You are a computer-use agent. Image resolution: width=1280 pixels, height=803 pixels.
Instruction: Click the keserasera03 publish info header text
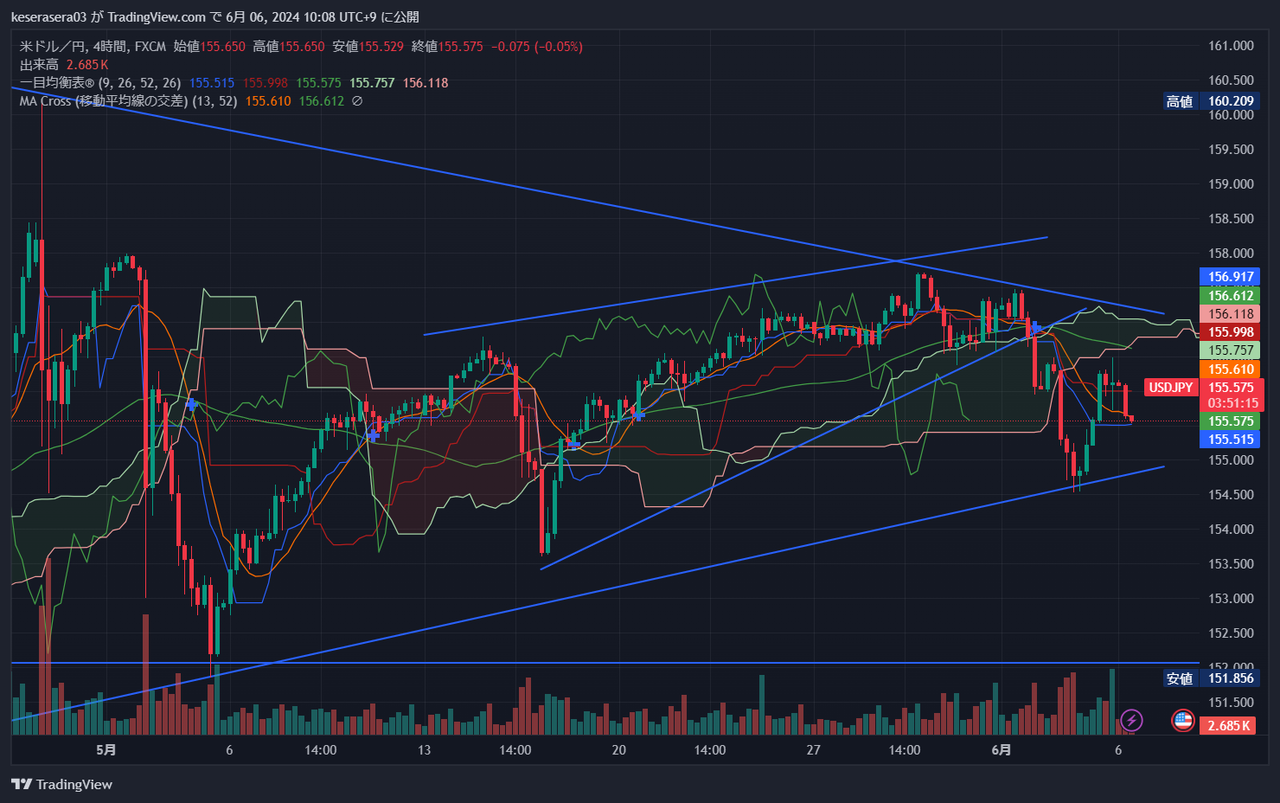click(x=215, y=16)
